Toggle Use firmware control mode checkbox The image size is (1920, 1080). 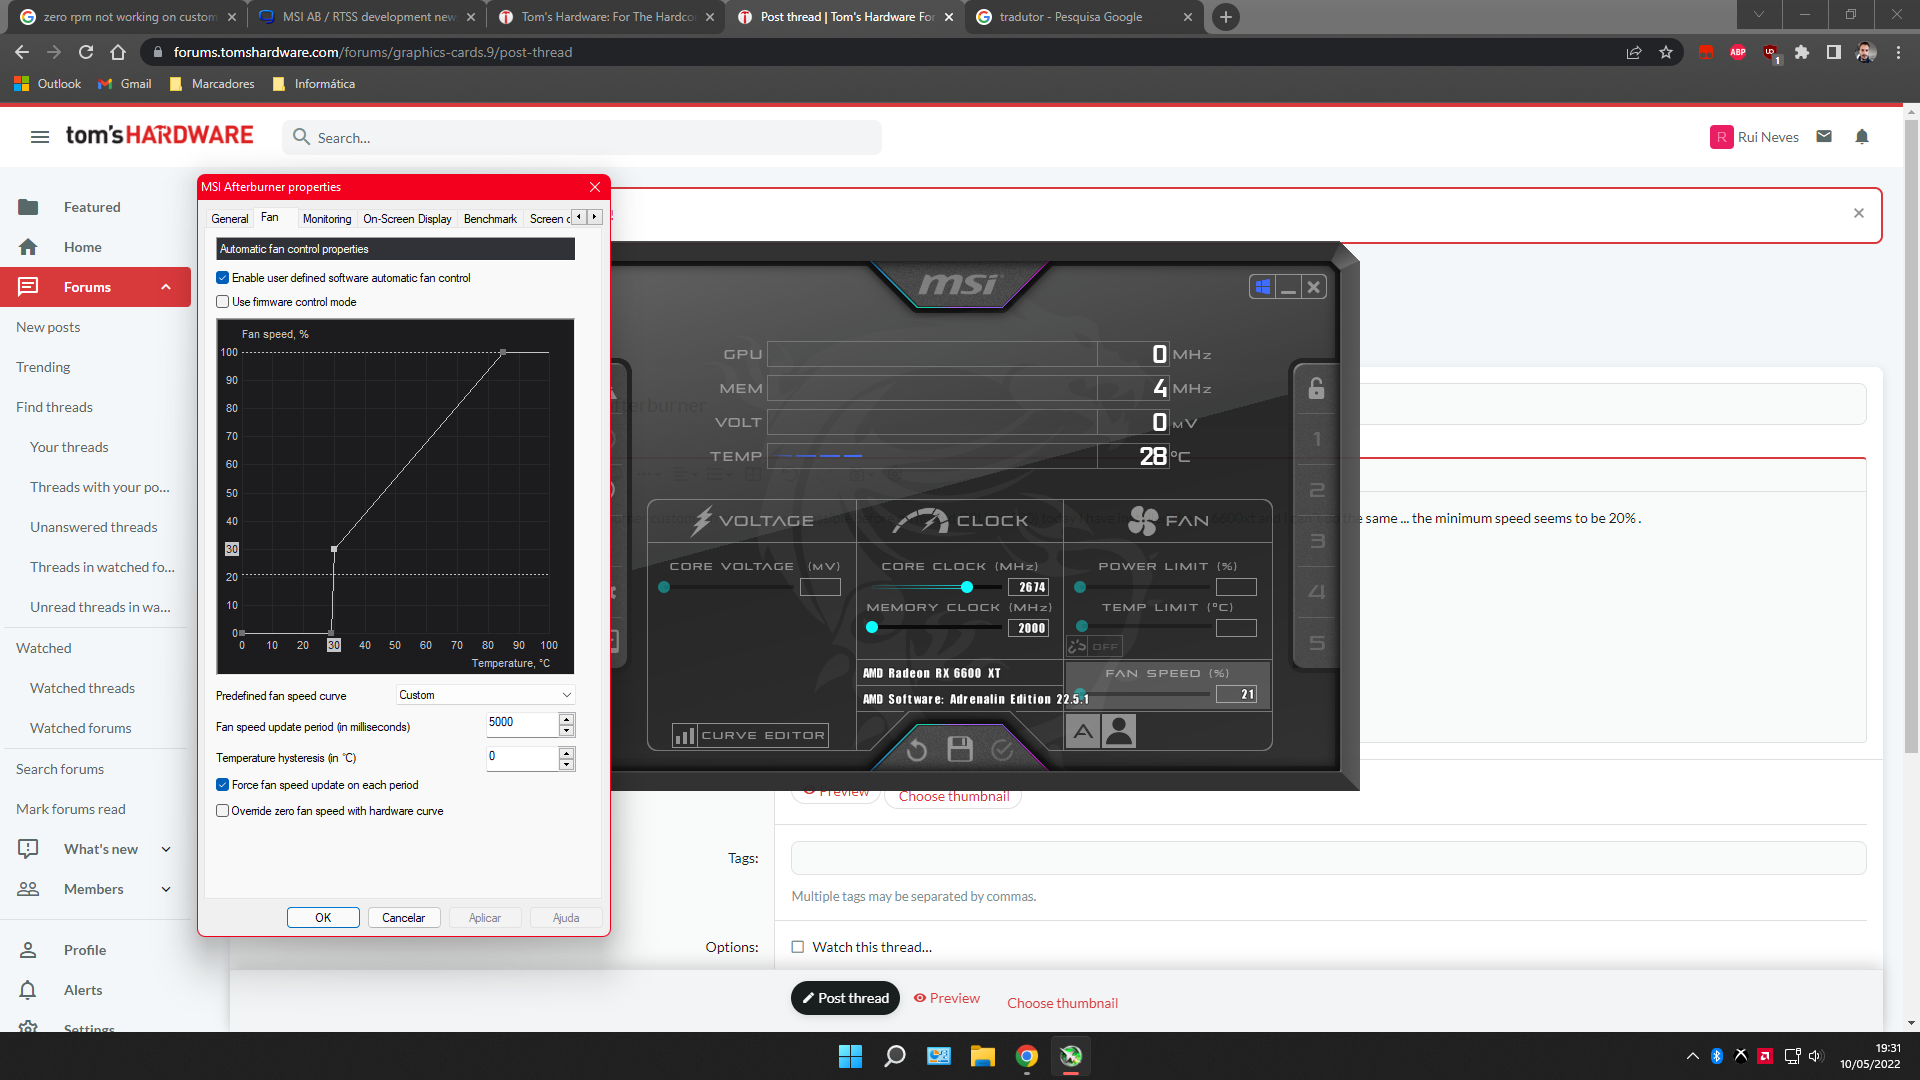click(222, 302)
